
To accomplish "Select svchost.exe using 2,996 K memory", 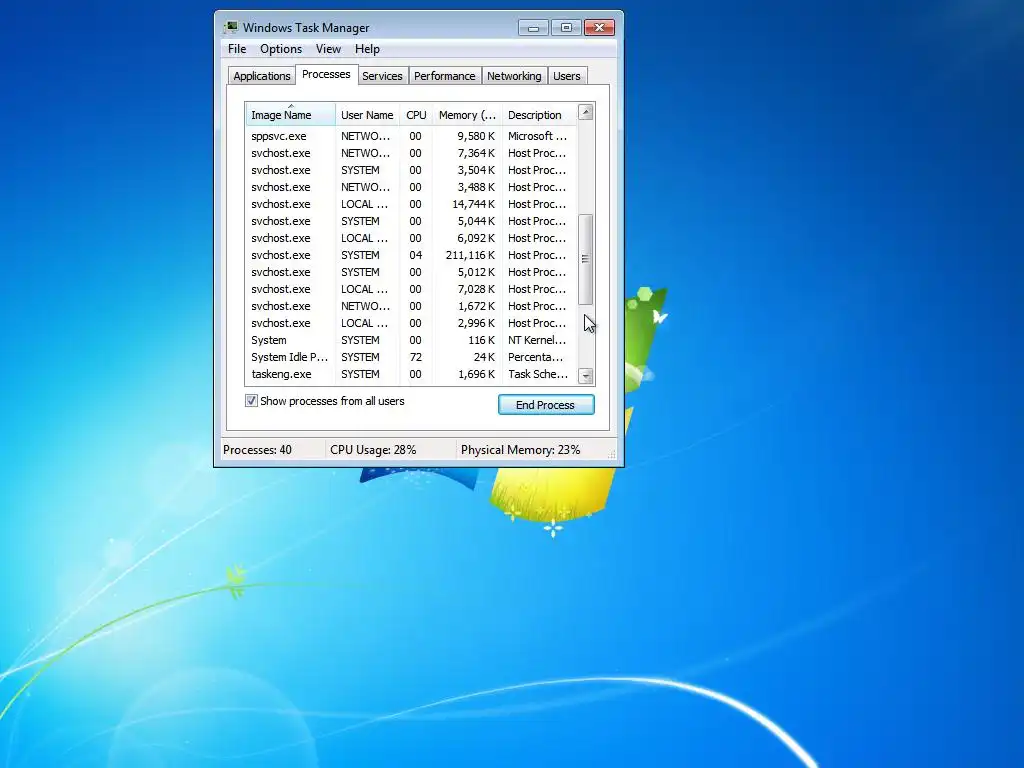I will coord(411,323).
